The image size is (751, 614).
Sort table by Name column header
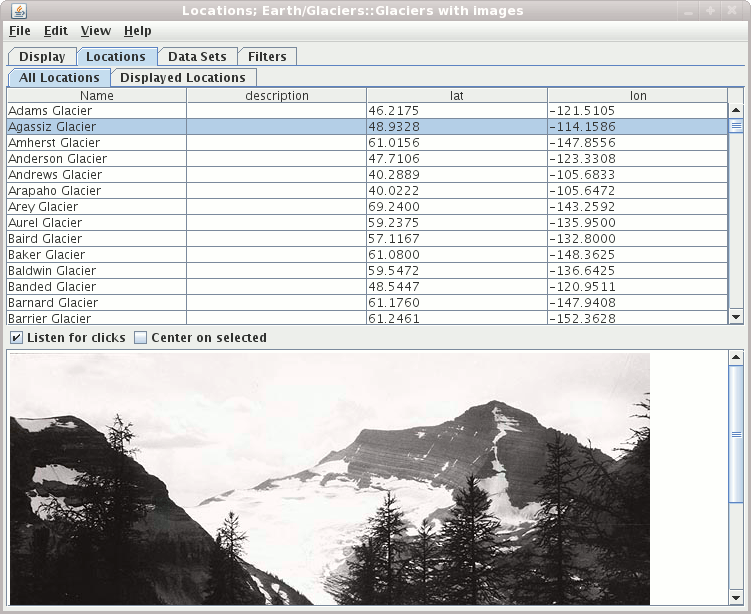tap(97, 96)
